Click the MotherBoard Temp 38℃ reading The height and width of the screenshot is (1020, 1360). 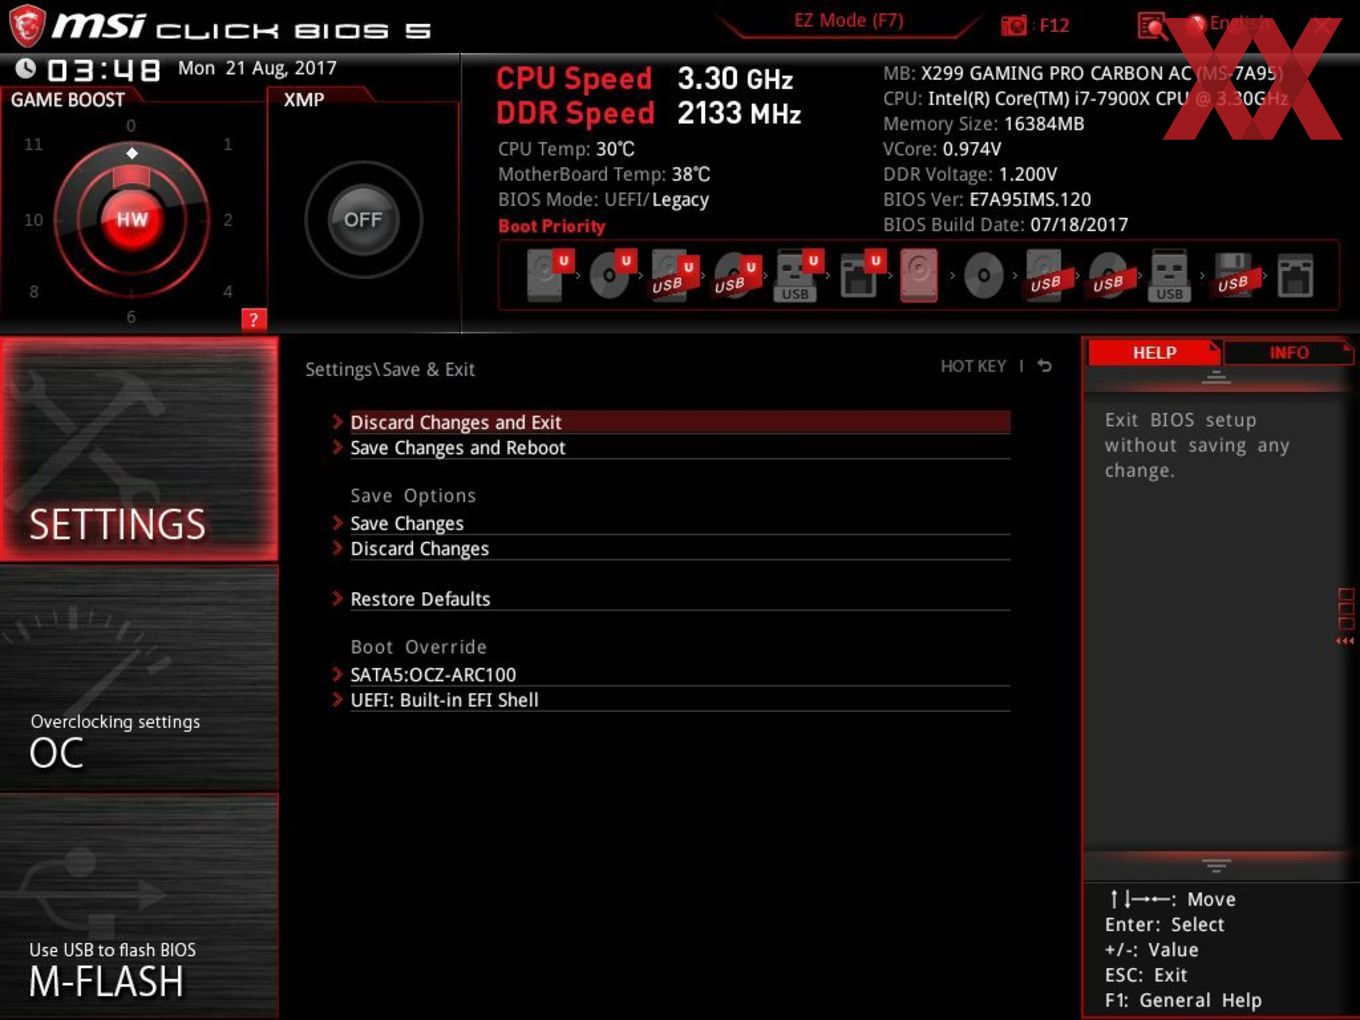(604, 174)
